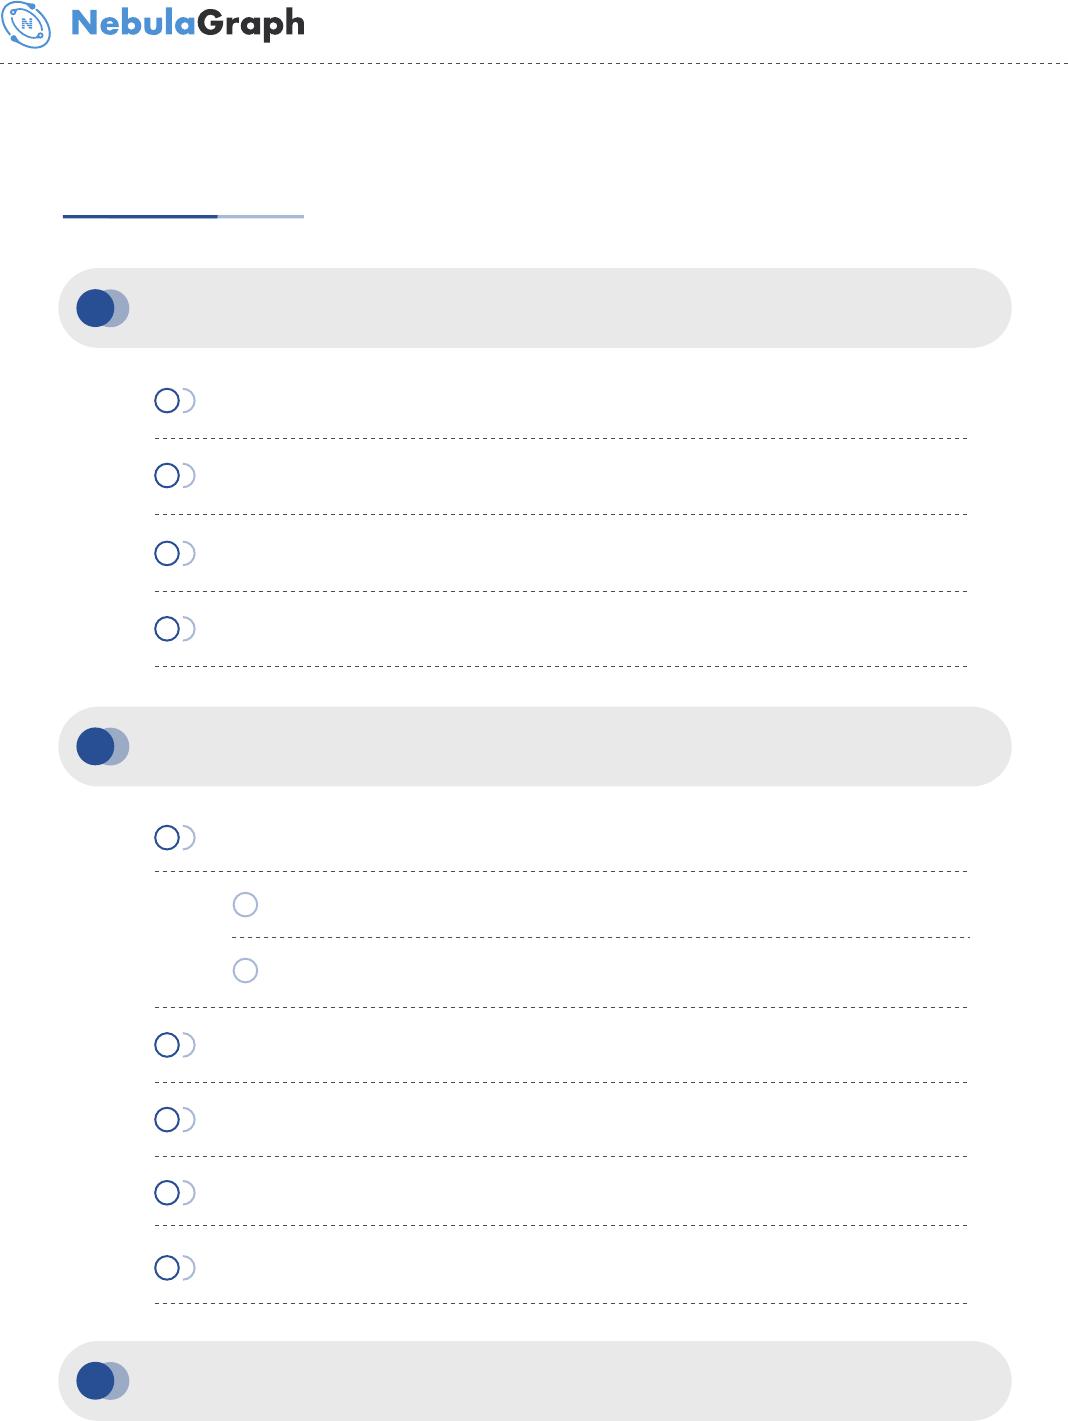The image size is (1068, 1421).
Task: Click the first indented light sub-bullet circle
Action: (x=245, y=904)
